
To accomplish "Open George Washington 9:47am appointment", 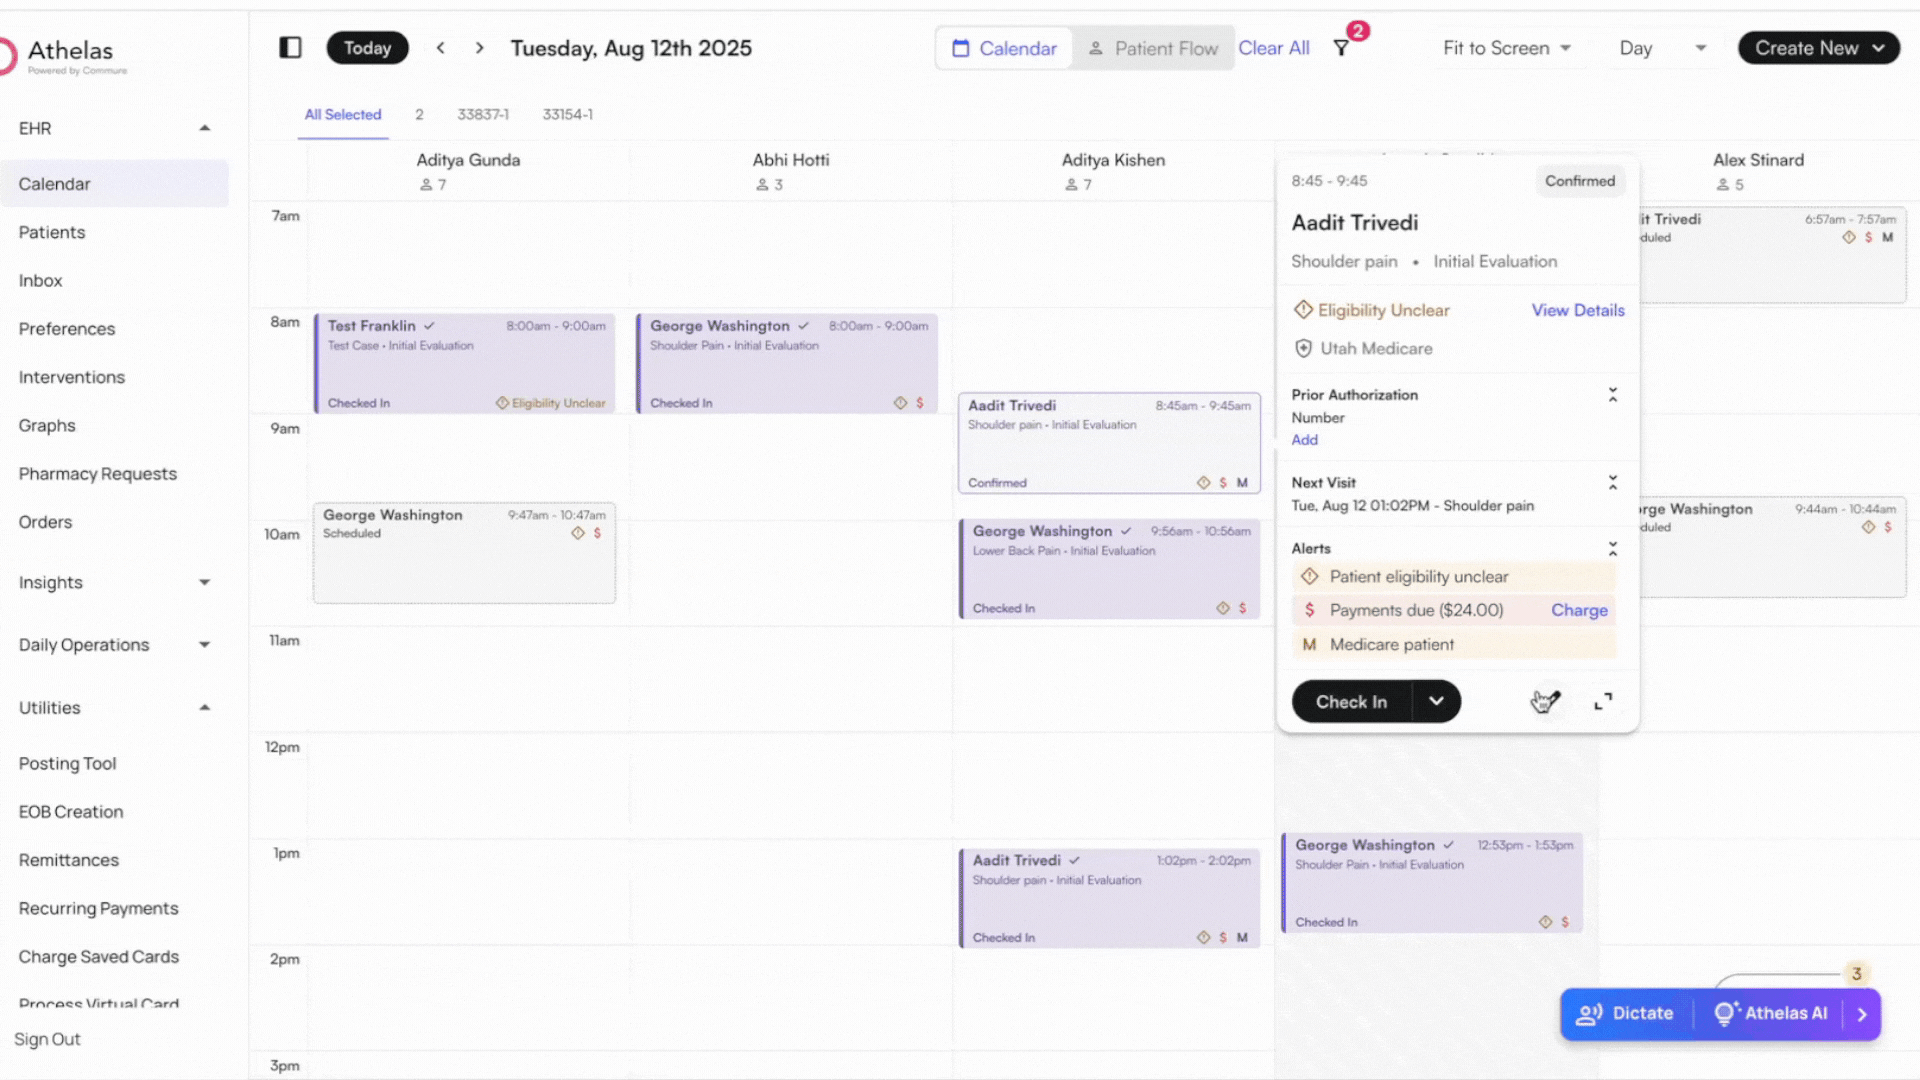I will tap(464, 553).
